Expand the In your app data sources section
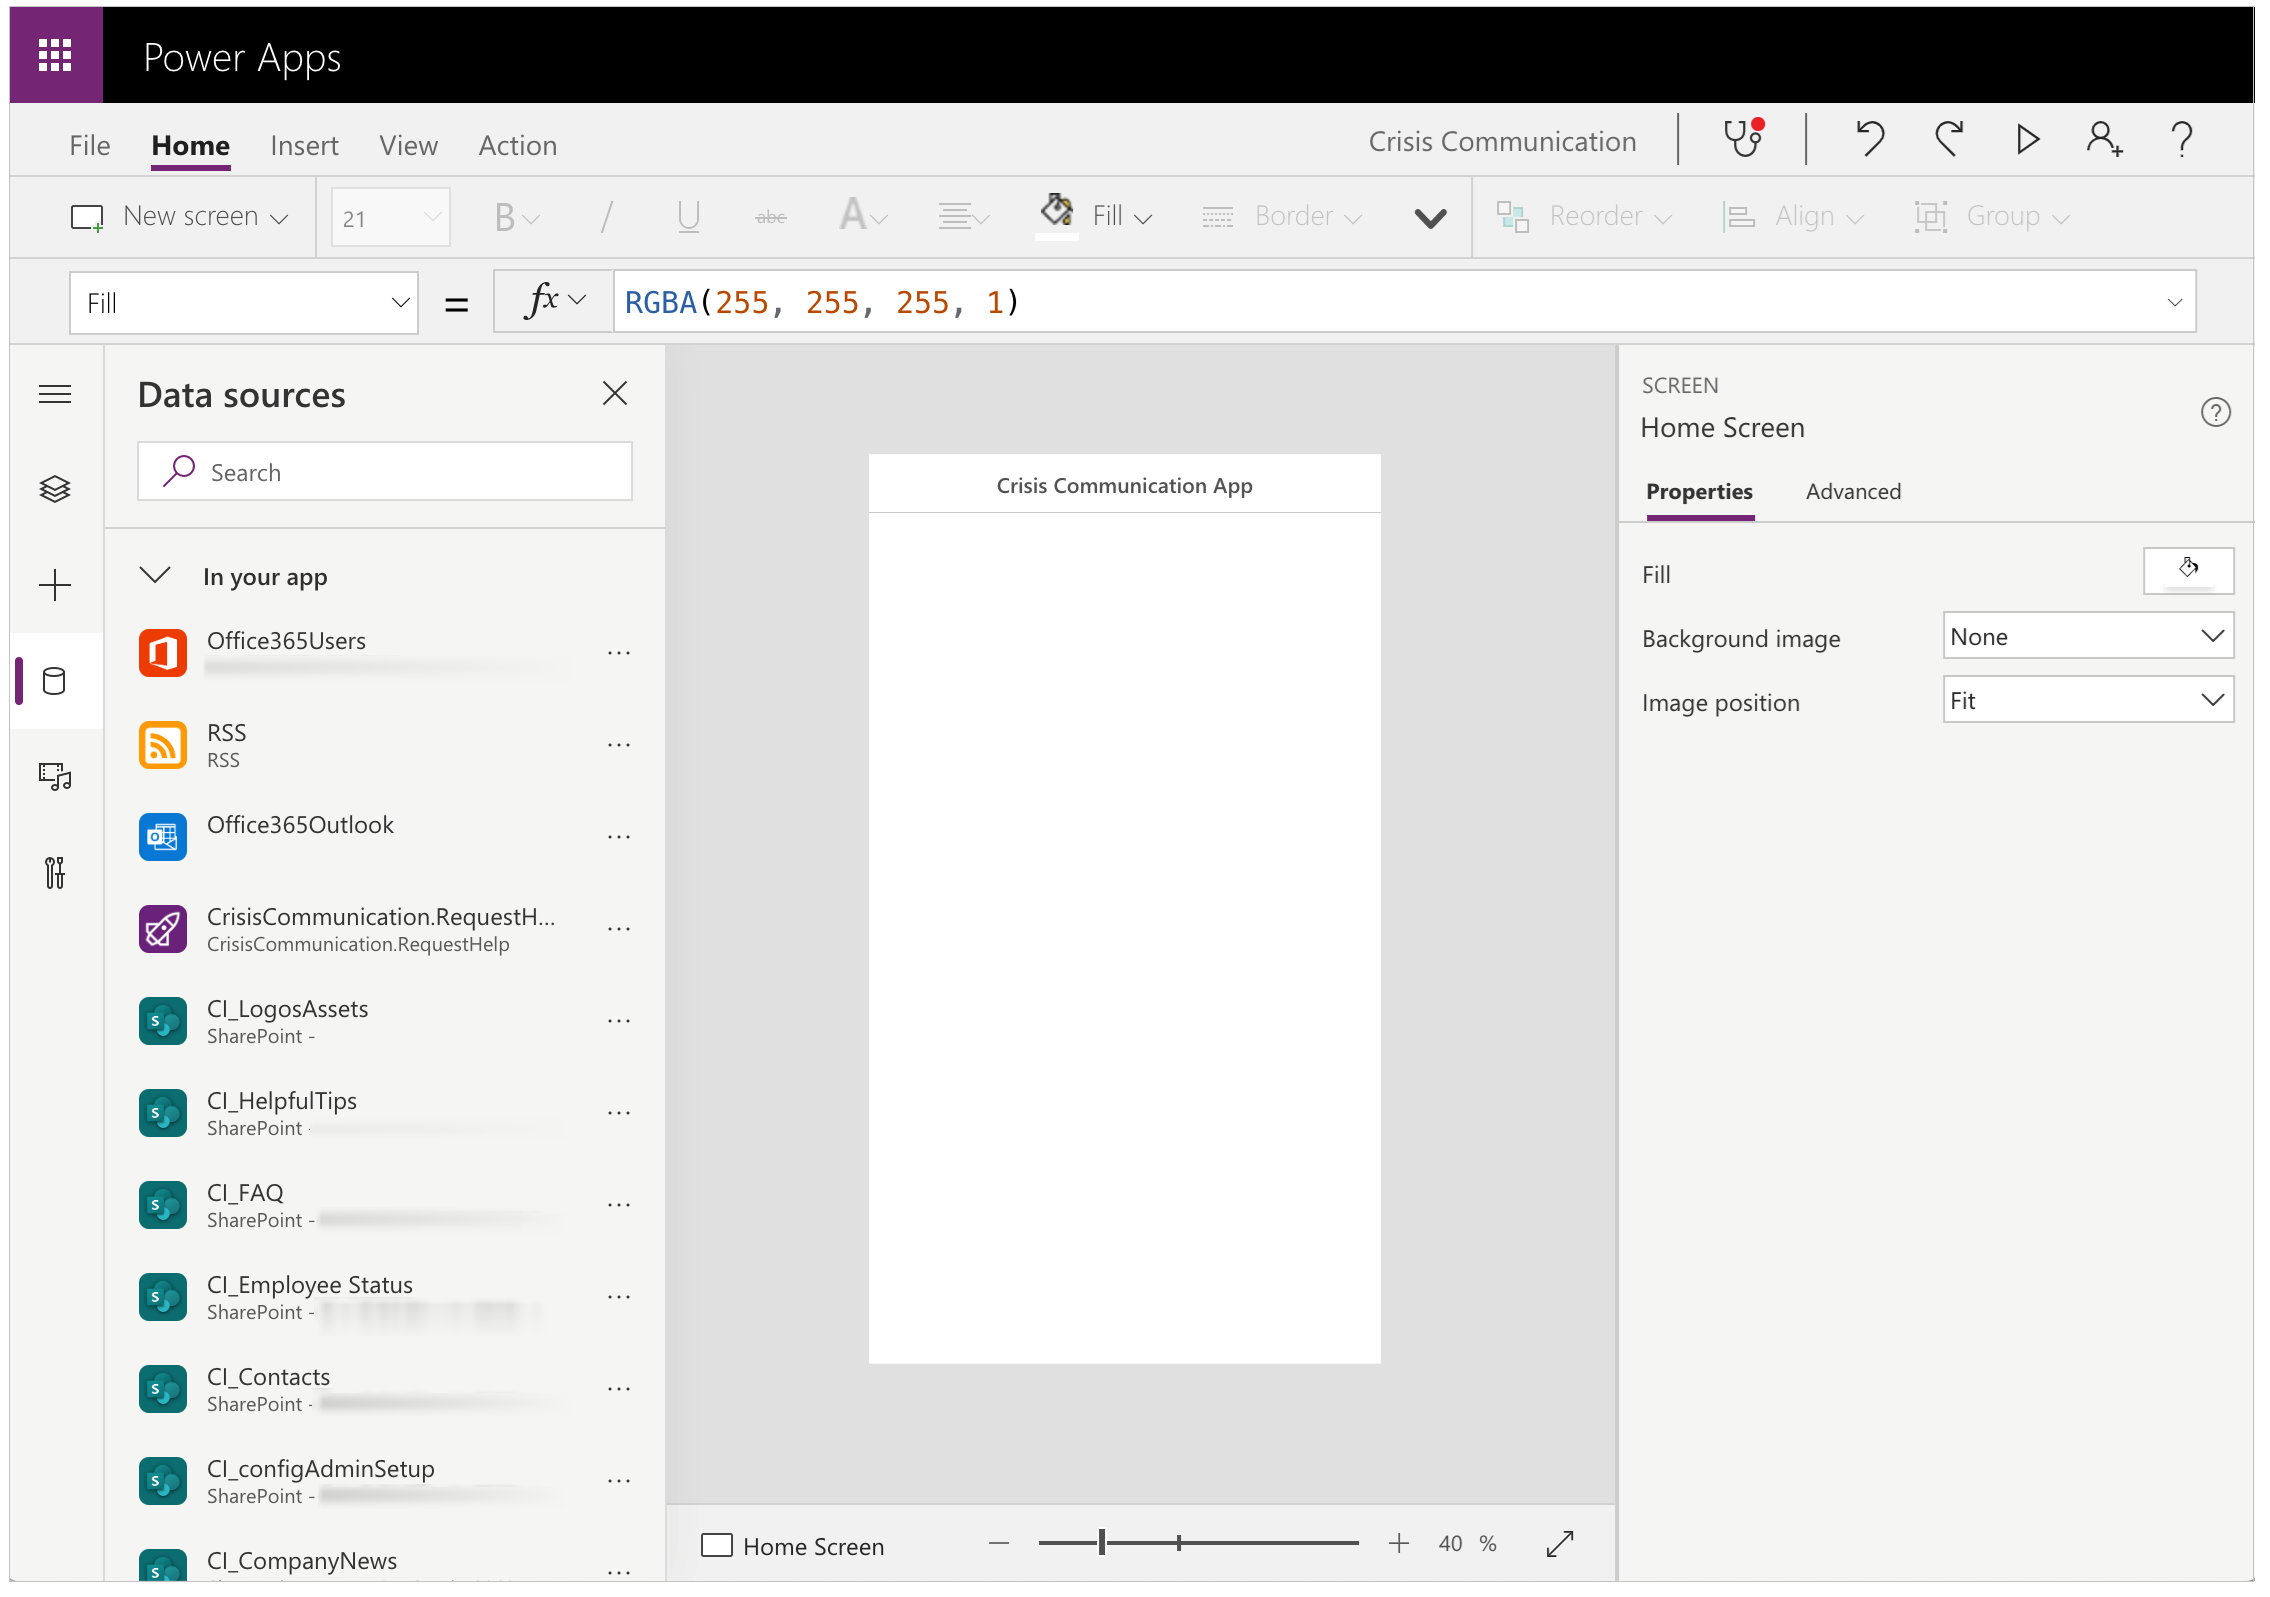 tap(157, 576)
